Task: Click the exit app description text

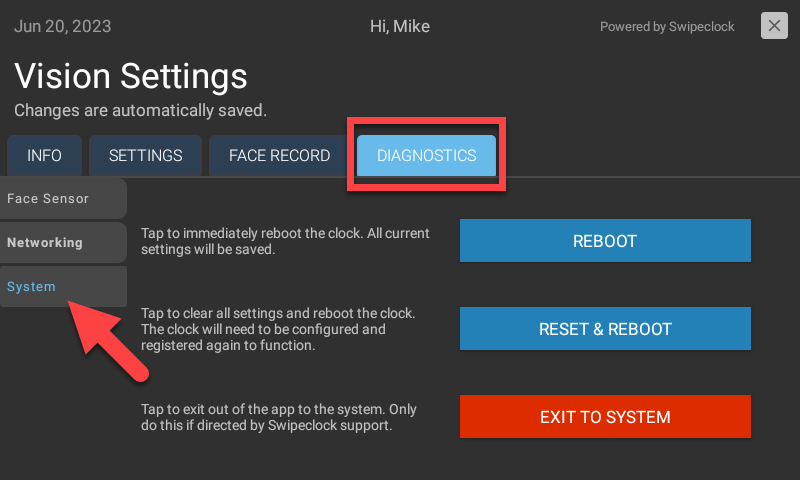Action: pos(279,417)
